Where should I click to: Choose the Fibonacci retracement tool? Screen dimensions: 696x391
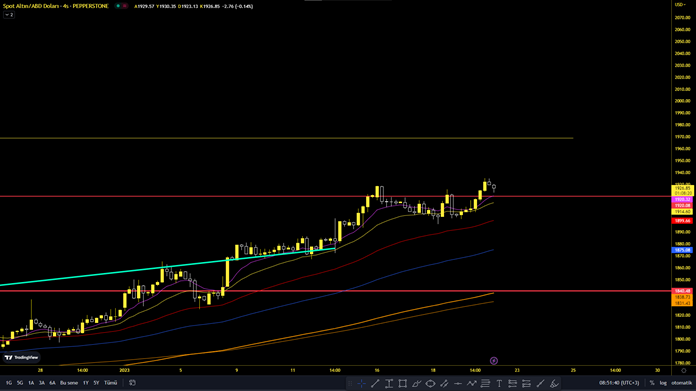point(485,383)
